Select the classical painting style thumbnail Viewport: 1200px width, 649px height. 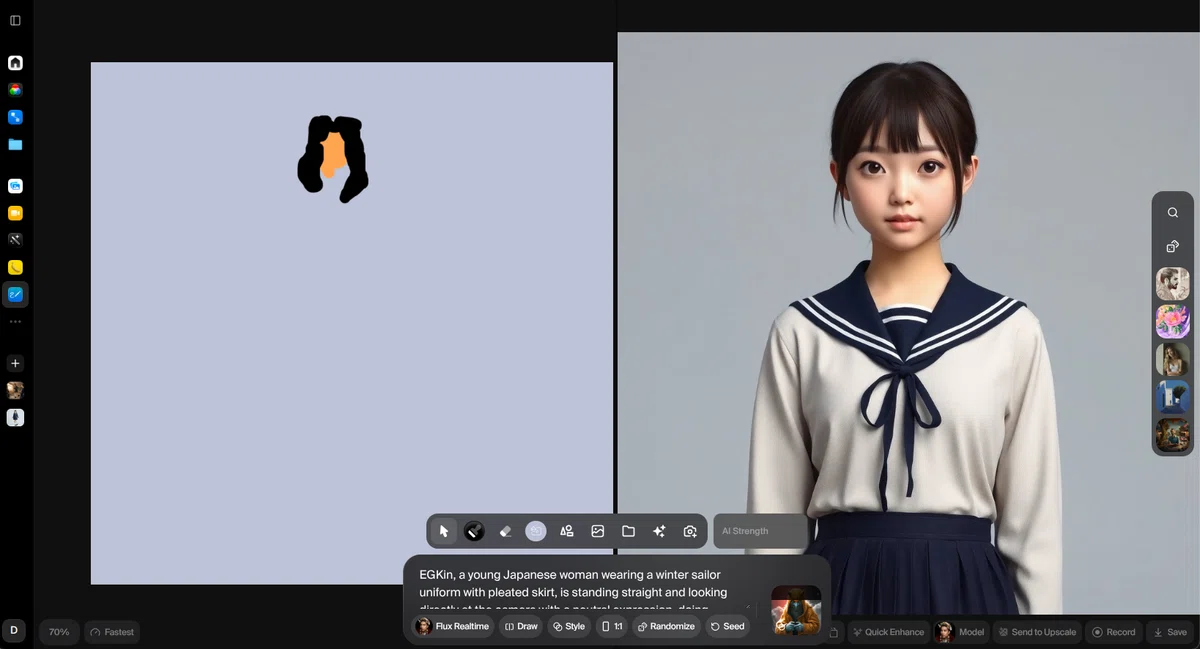click(1173, 435)
